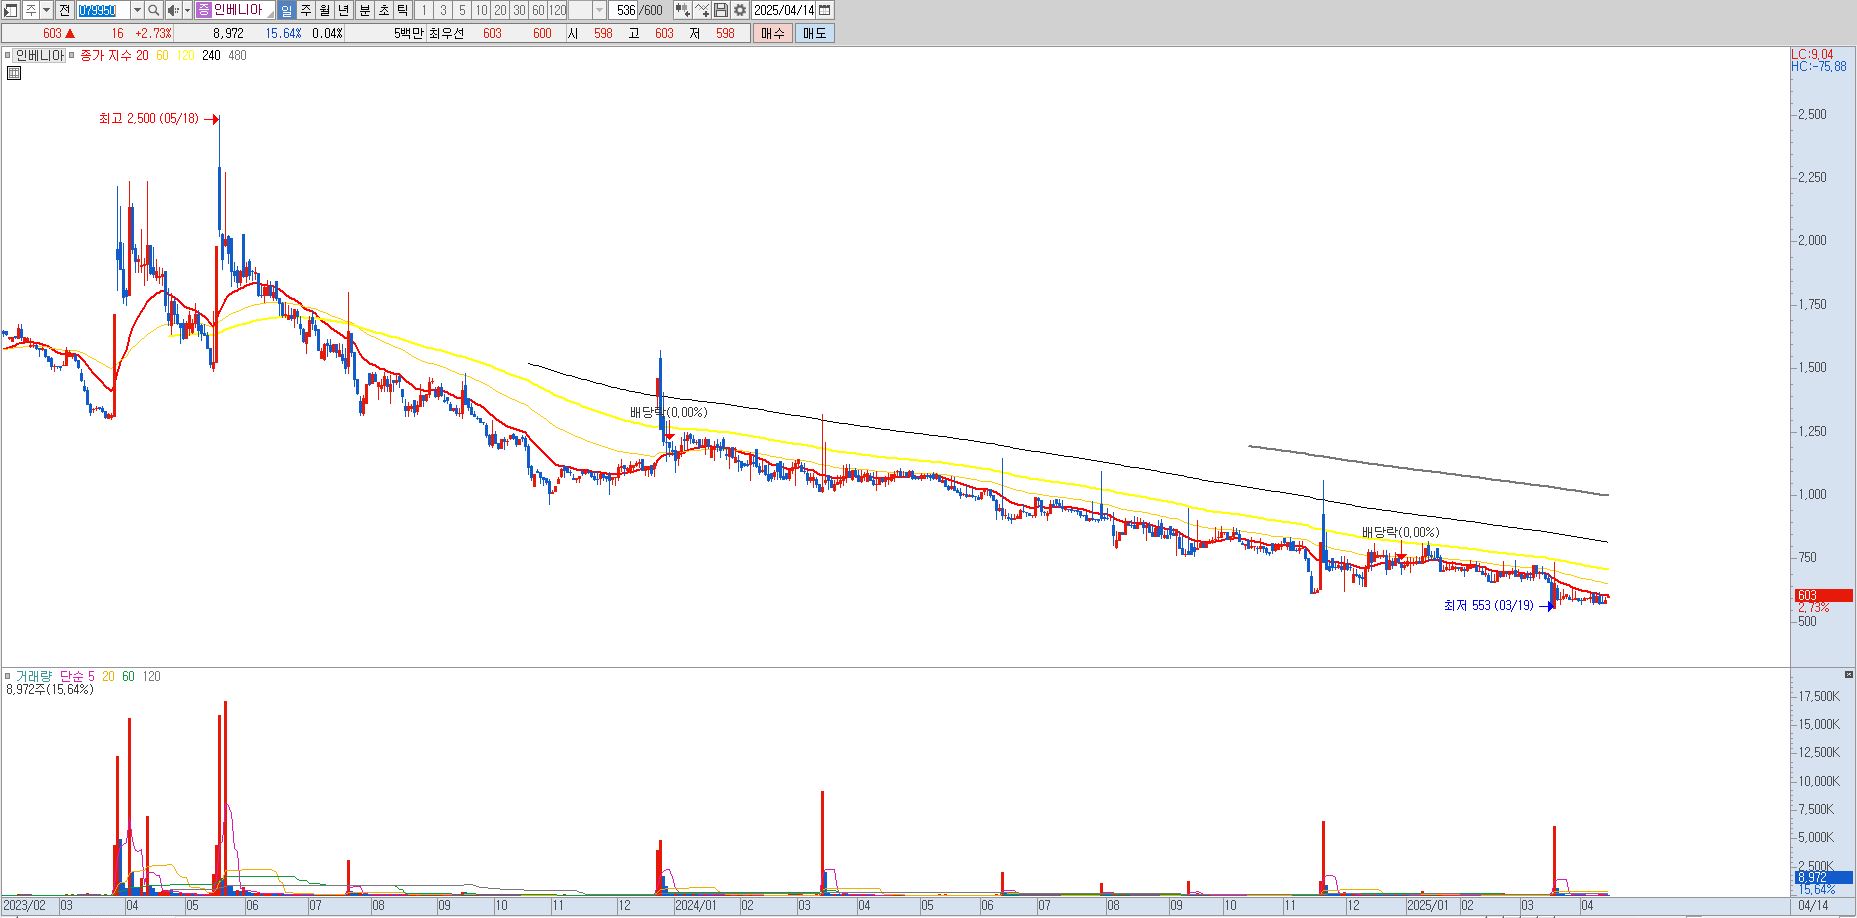Click the small grid icon below 인베니아 label
This screenshot has height=918, width=1857.
(x=13, y=73)
